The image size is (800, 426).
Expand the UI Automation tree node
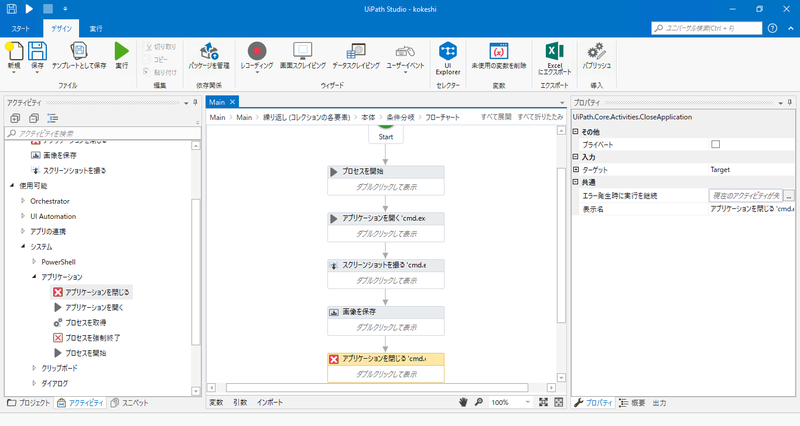pos(23,216)
